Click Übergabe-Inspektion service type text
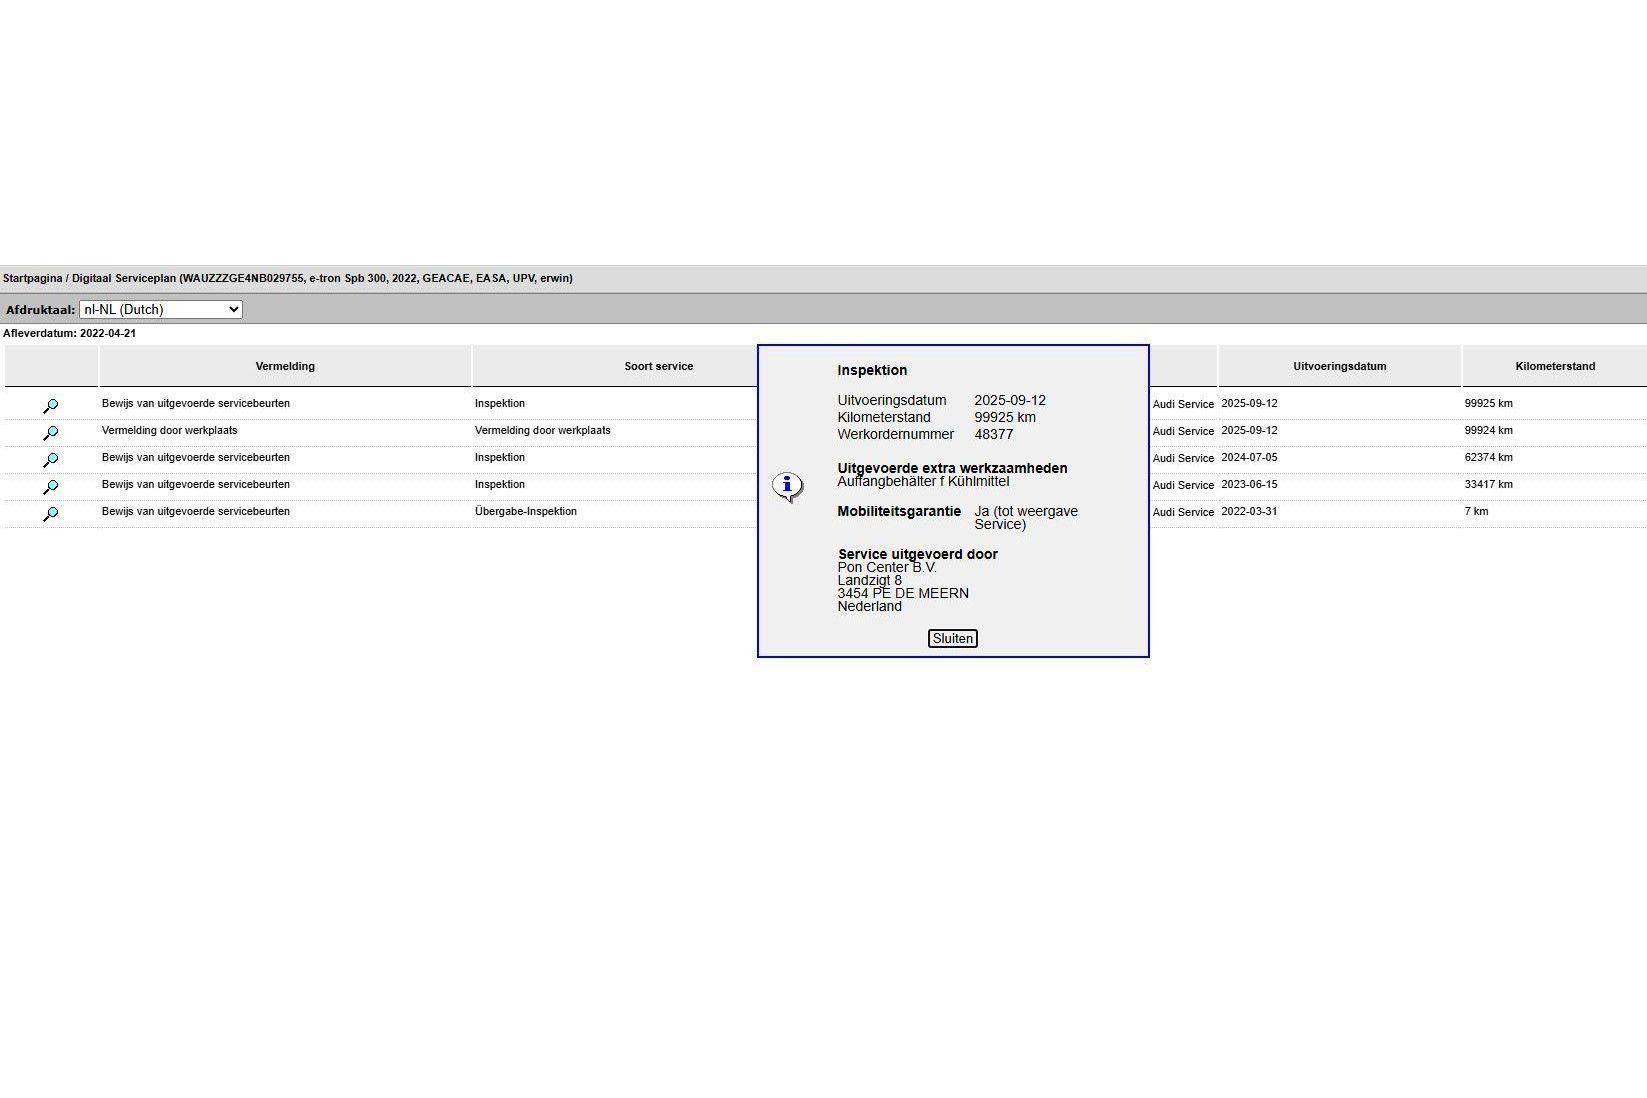Viewport: 1647px width, 1098px height. (526, 512)
